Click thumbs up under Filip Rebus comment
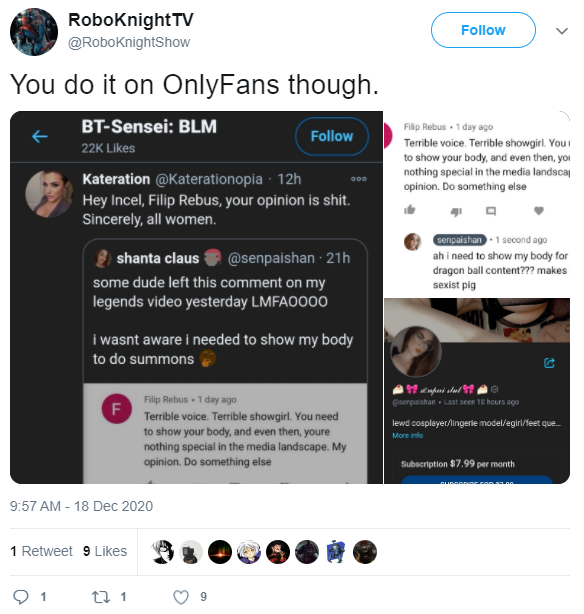This screenshot has width=584, height=614. point(410,210)
